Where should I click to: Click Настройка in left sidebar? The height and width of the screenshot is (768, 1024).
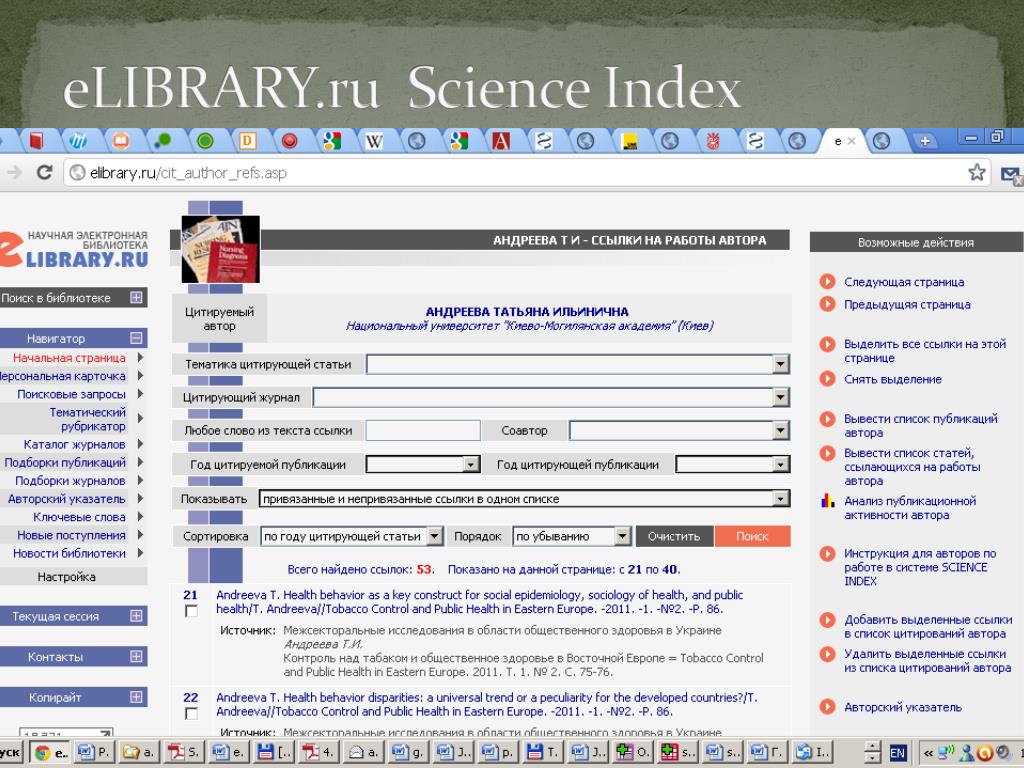(x=67, y=577)
